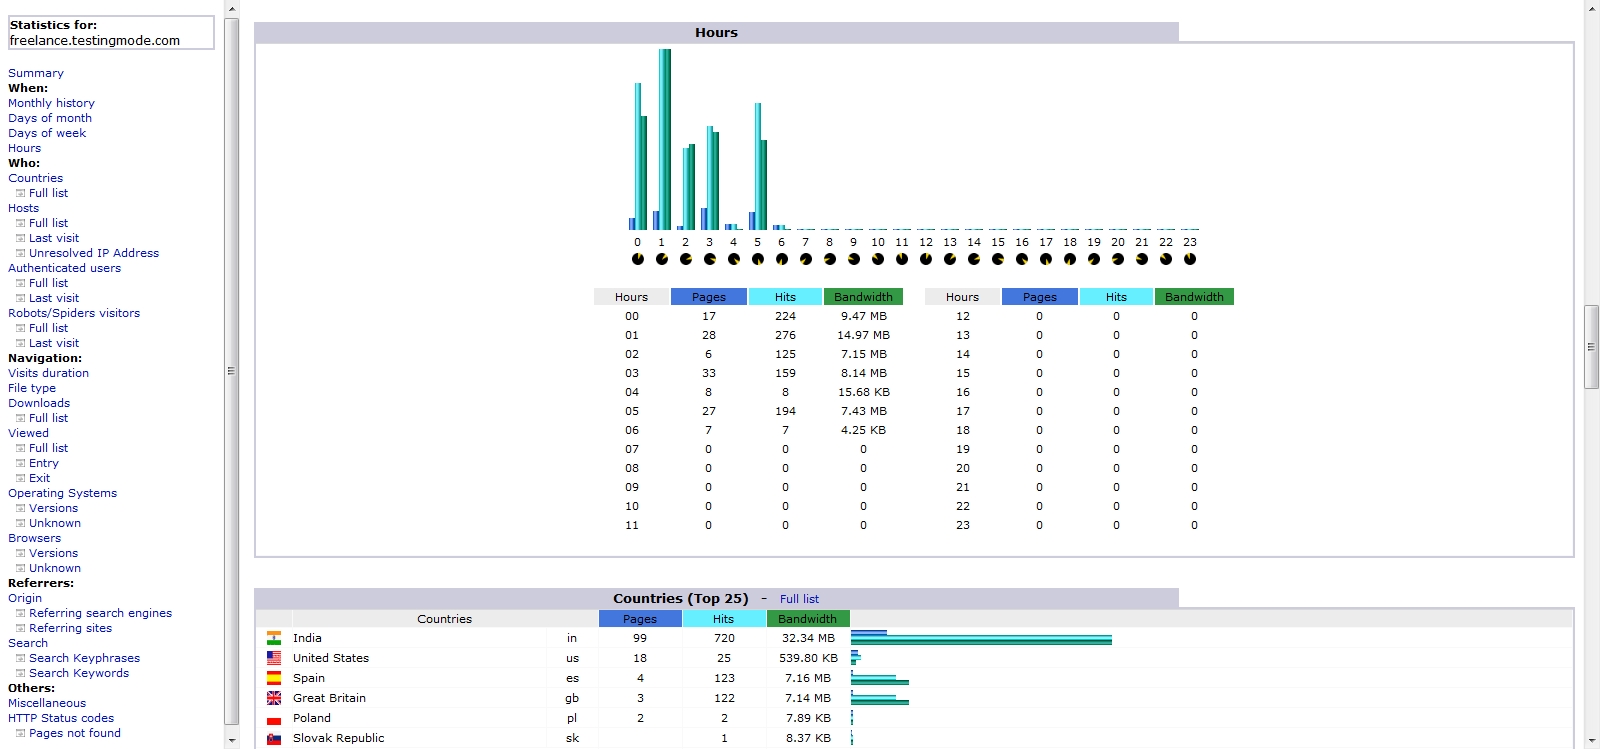Click the list icon beside Referring search engines
The height and width of the screenshot is (749, 1600).
click(x=20, y=613)
